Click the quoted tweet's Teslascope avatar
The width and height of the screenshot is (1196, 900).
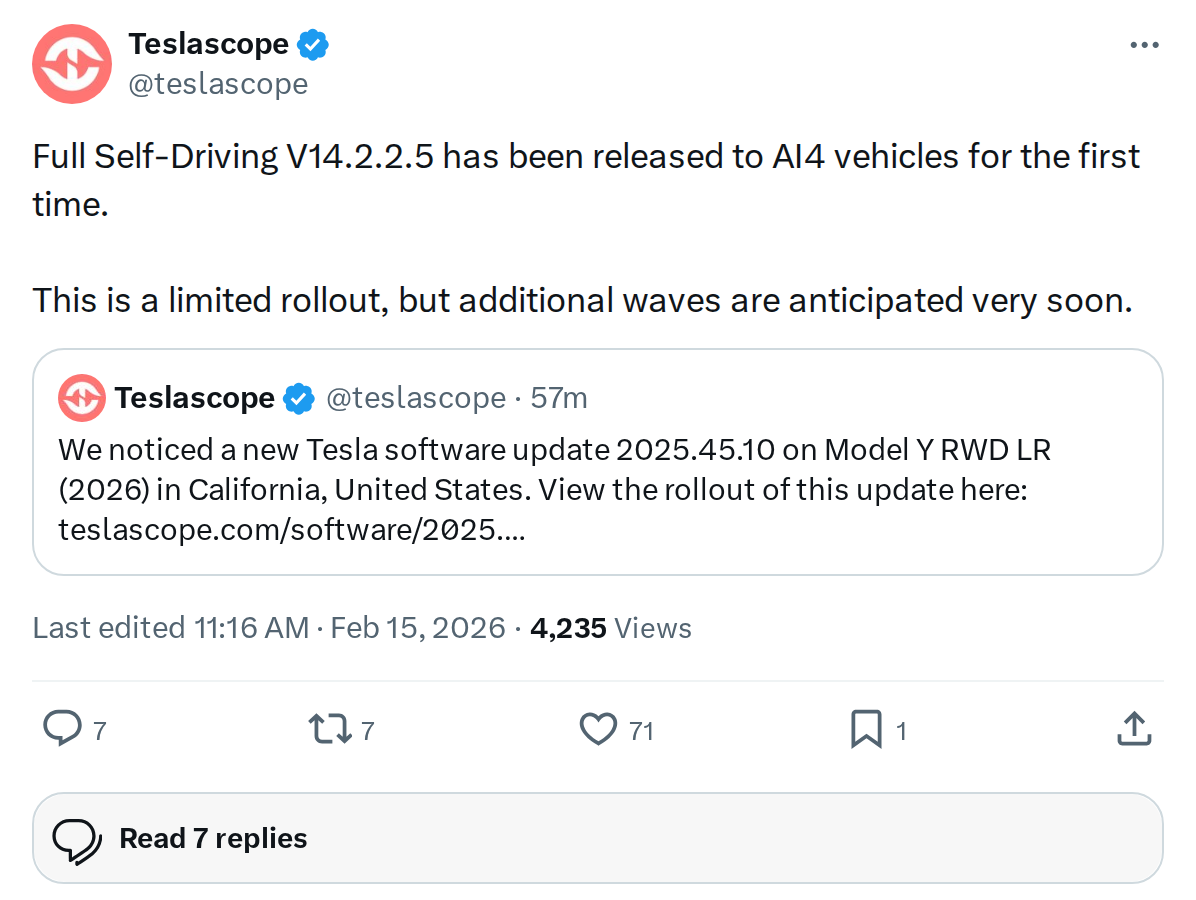coord(81,397)
